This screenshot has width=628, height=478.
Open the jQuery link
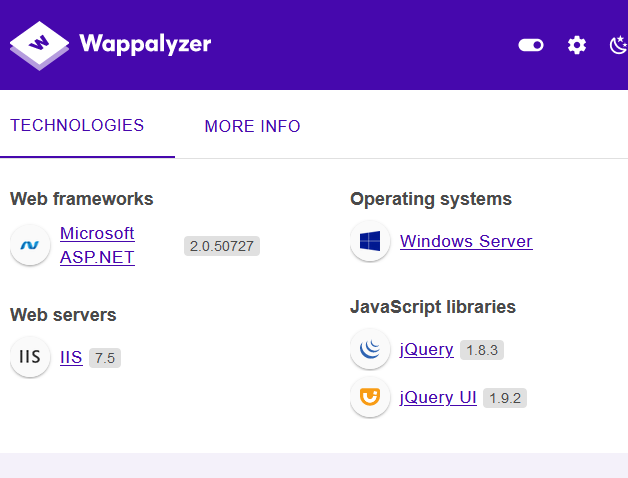pos(427,350)
